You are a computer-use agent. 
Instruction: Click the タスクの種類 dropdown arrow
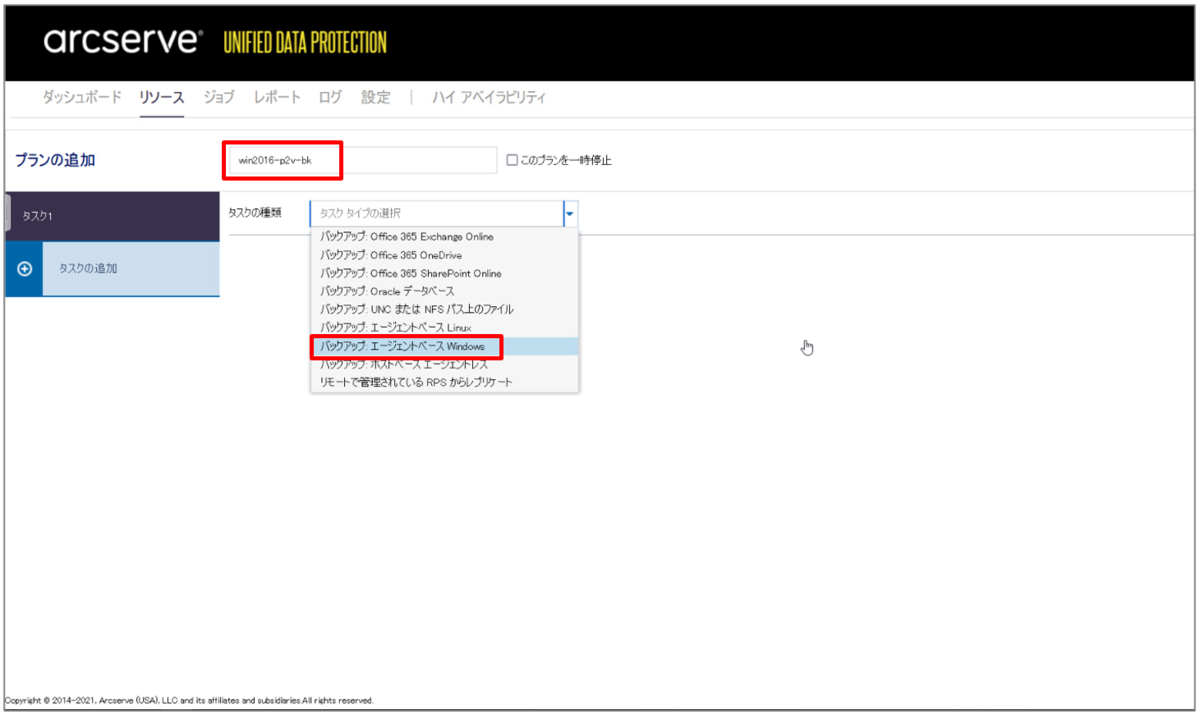[570, 213]
